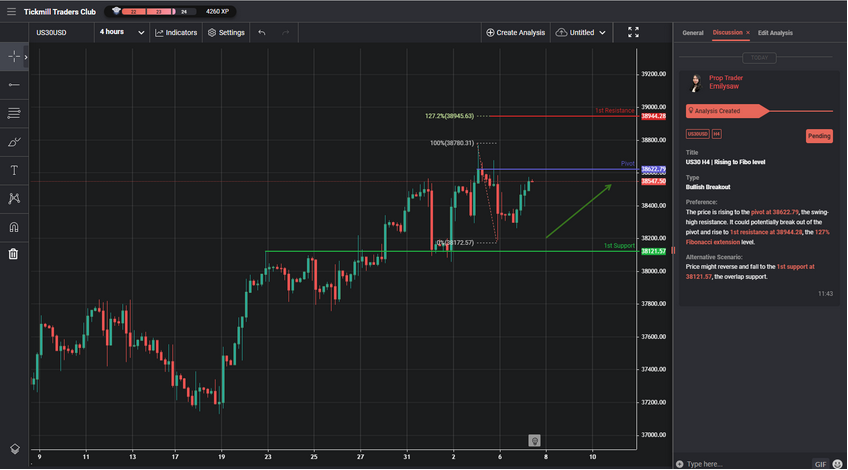Toggle the magnet snap tool
Image resolution: width=848 pixels, height=470 pixels.
pyautogui.click(x=14, y=227)
